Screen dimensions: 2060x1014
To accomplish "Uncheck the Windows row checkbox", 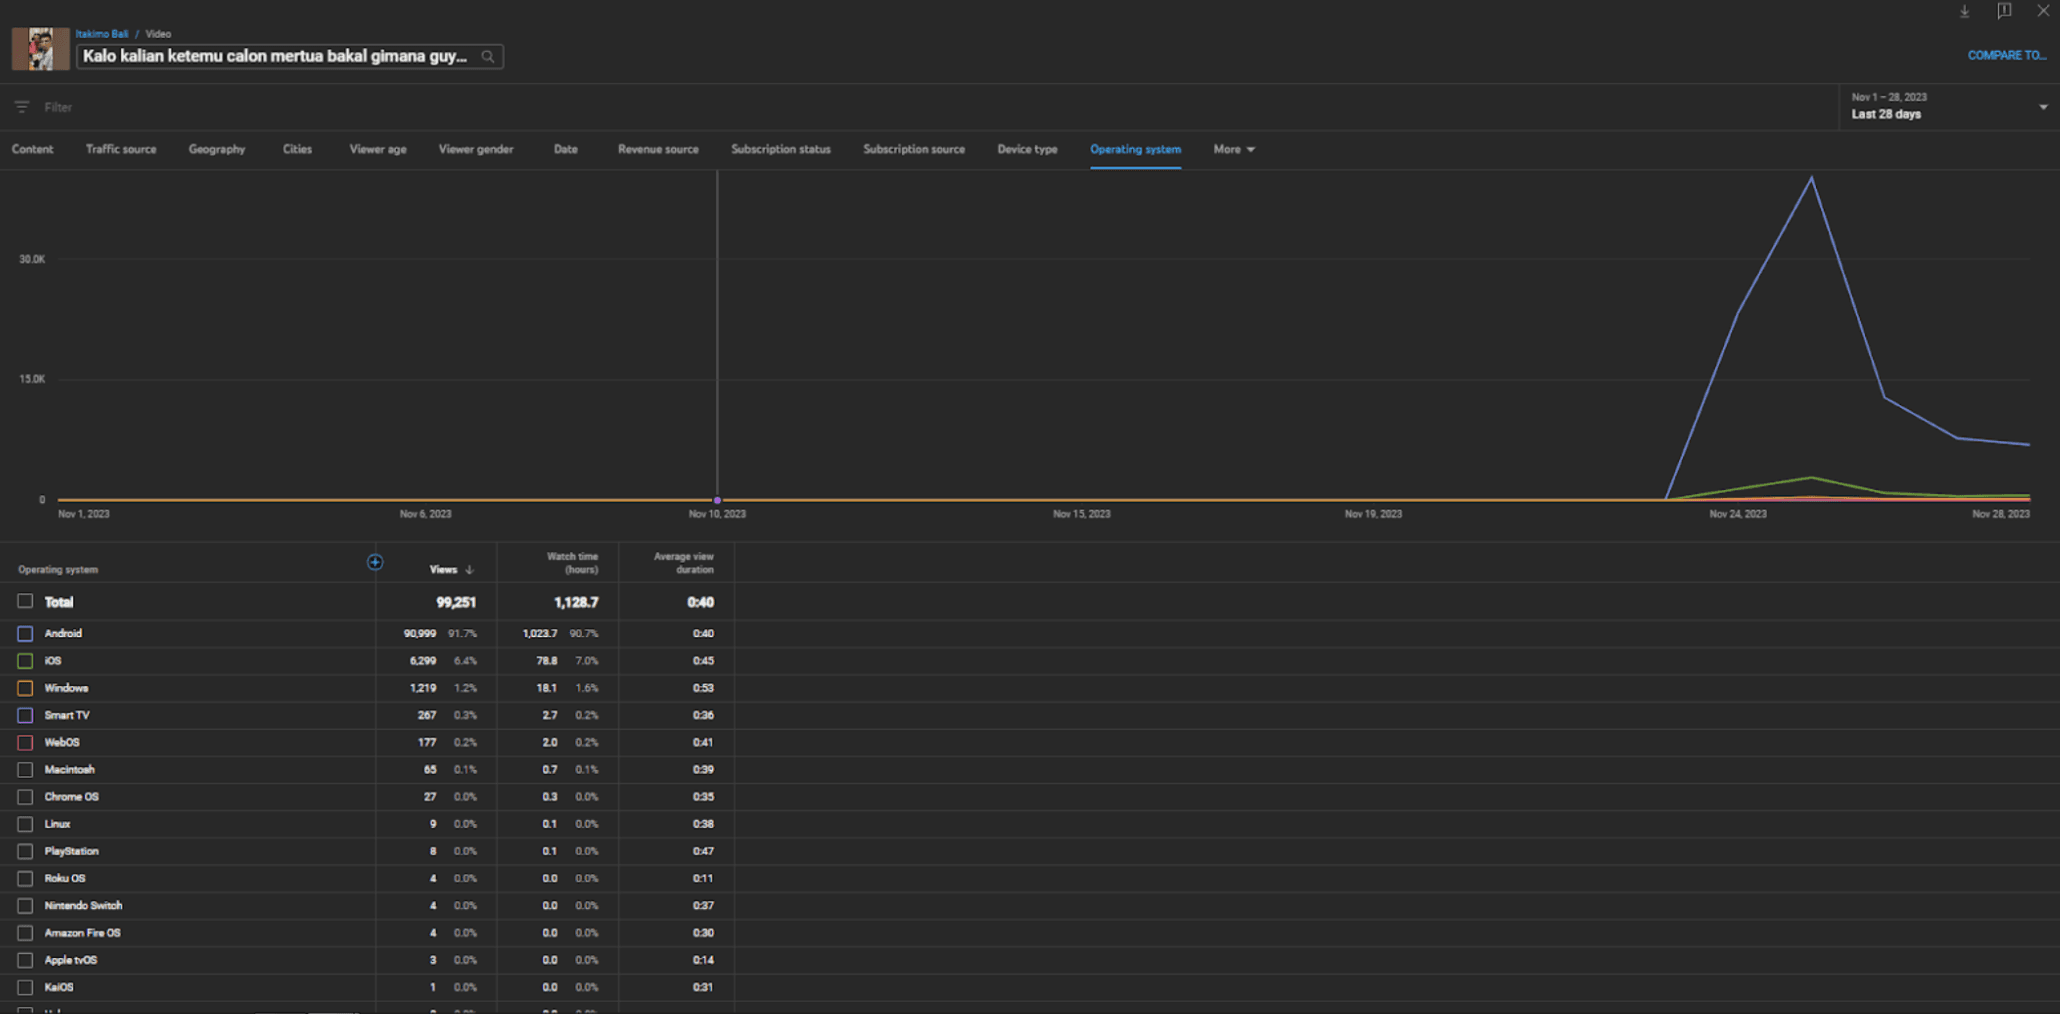I will pyautogui.click(x=25, y=688).
